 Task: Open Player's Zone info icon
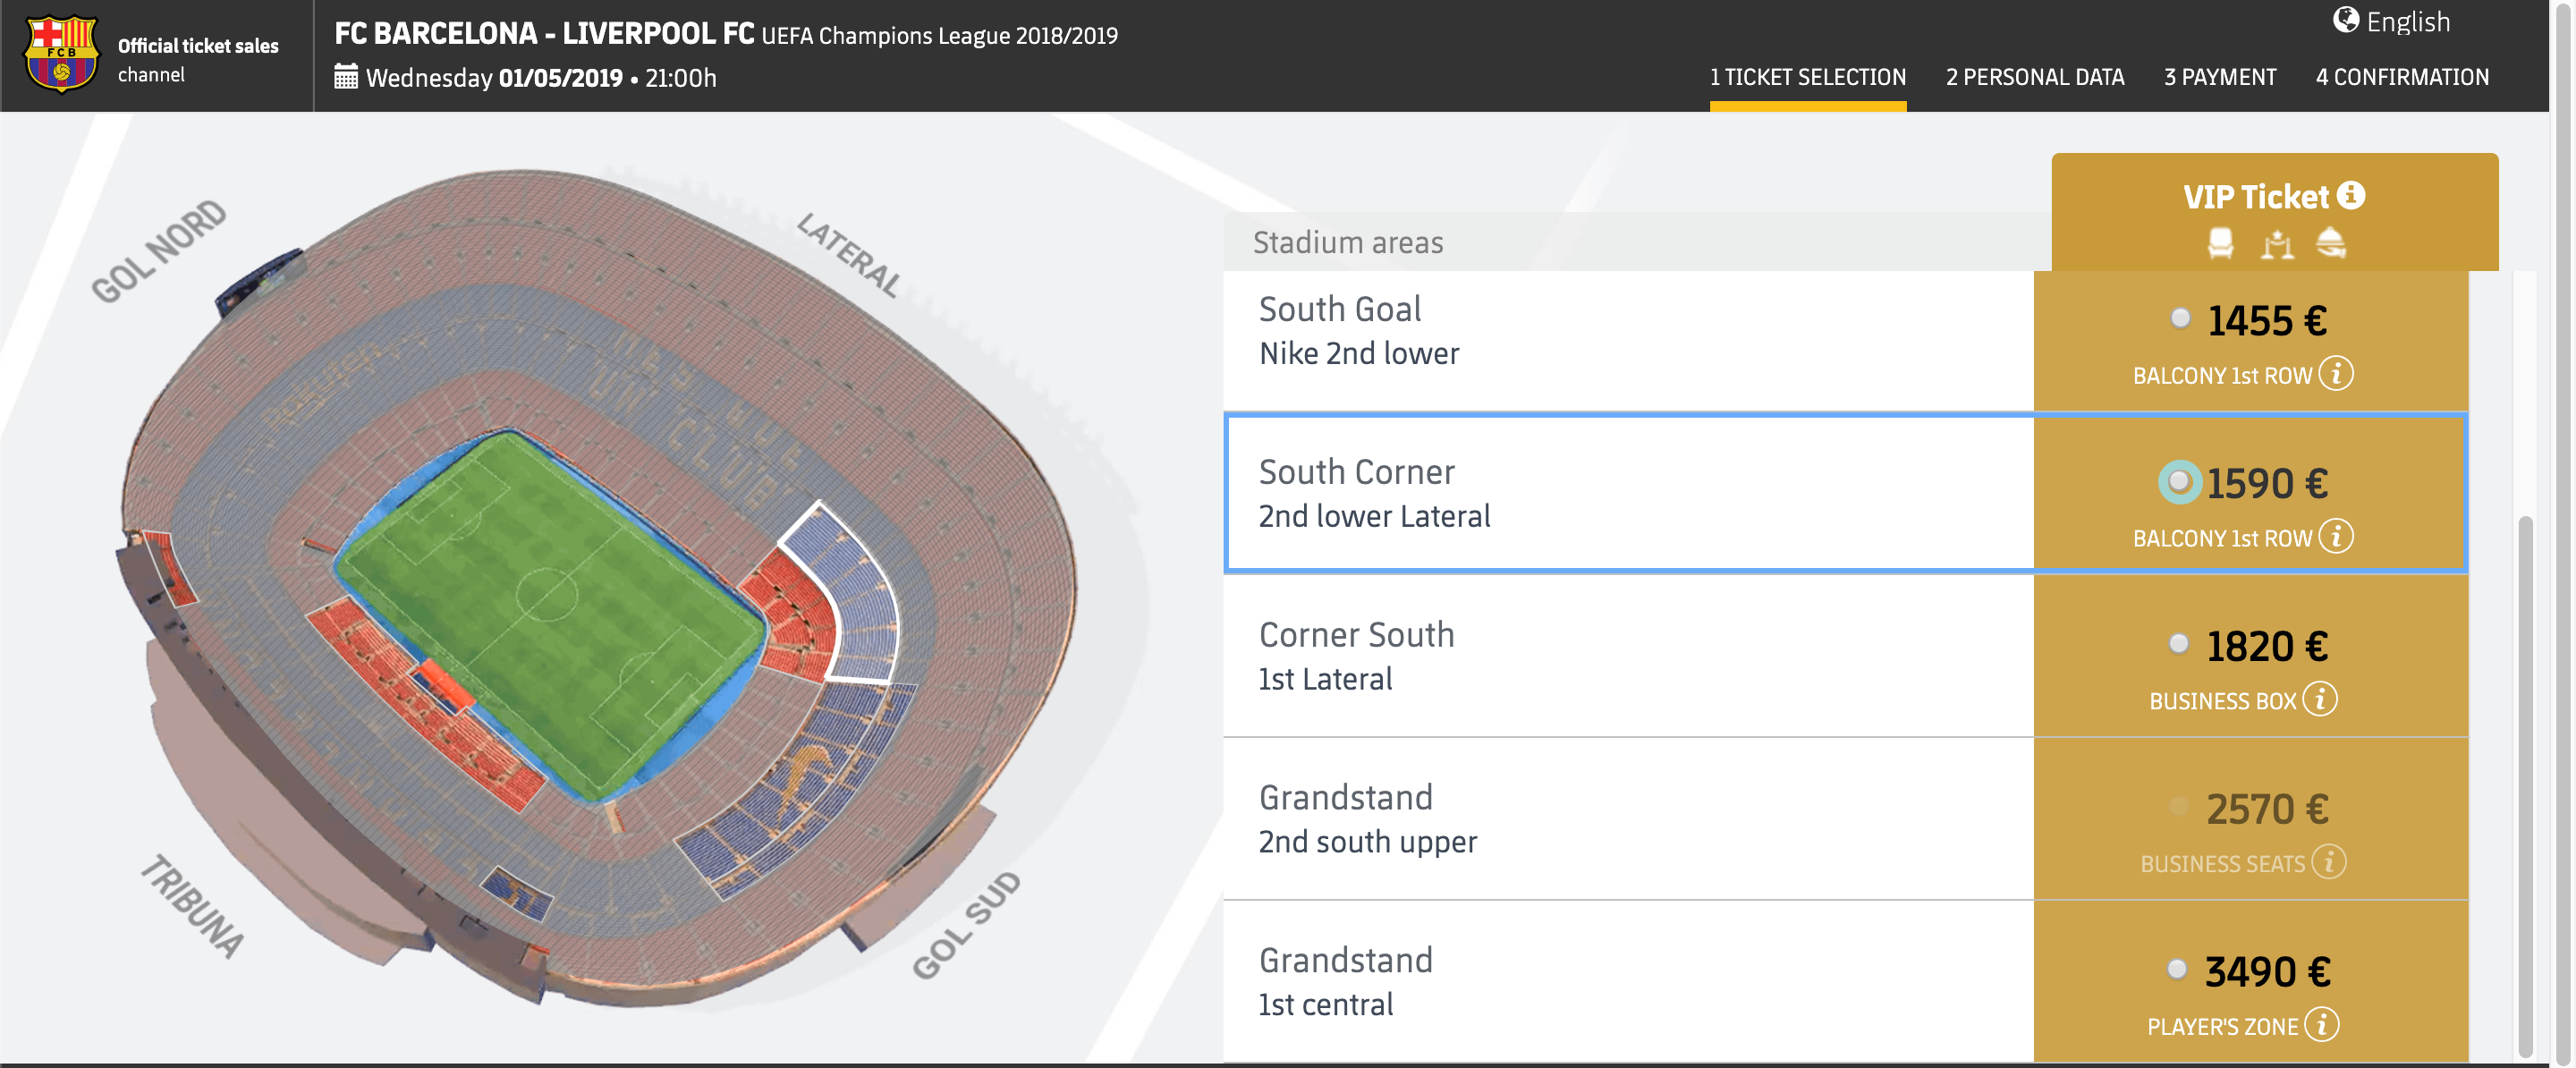tap(2322, 1025)
